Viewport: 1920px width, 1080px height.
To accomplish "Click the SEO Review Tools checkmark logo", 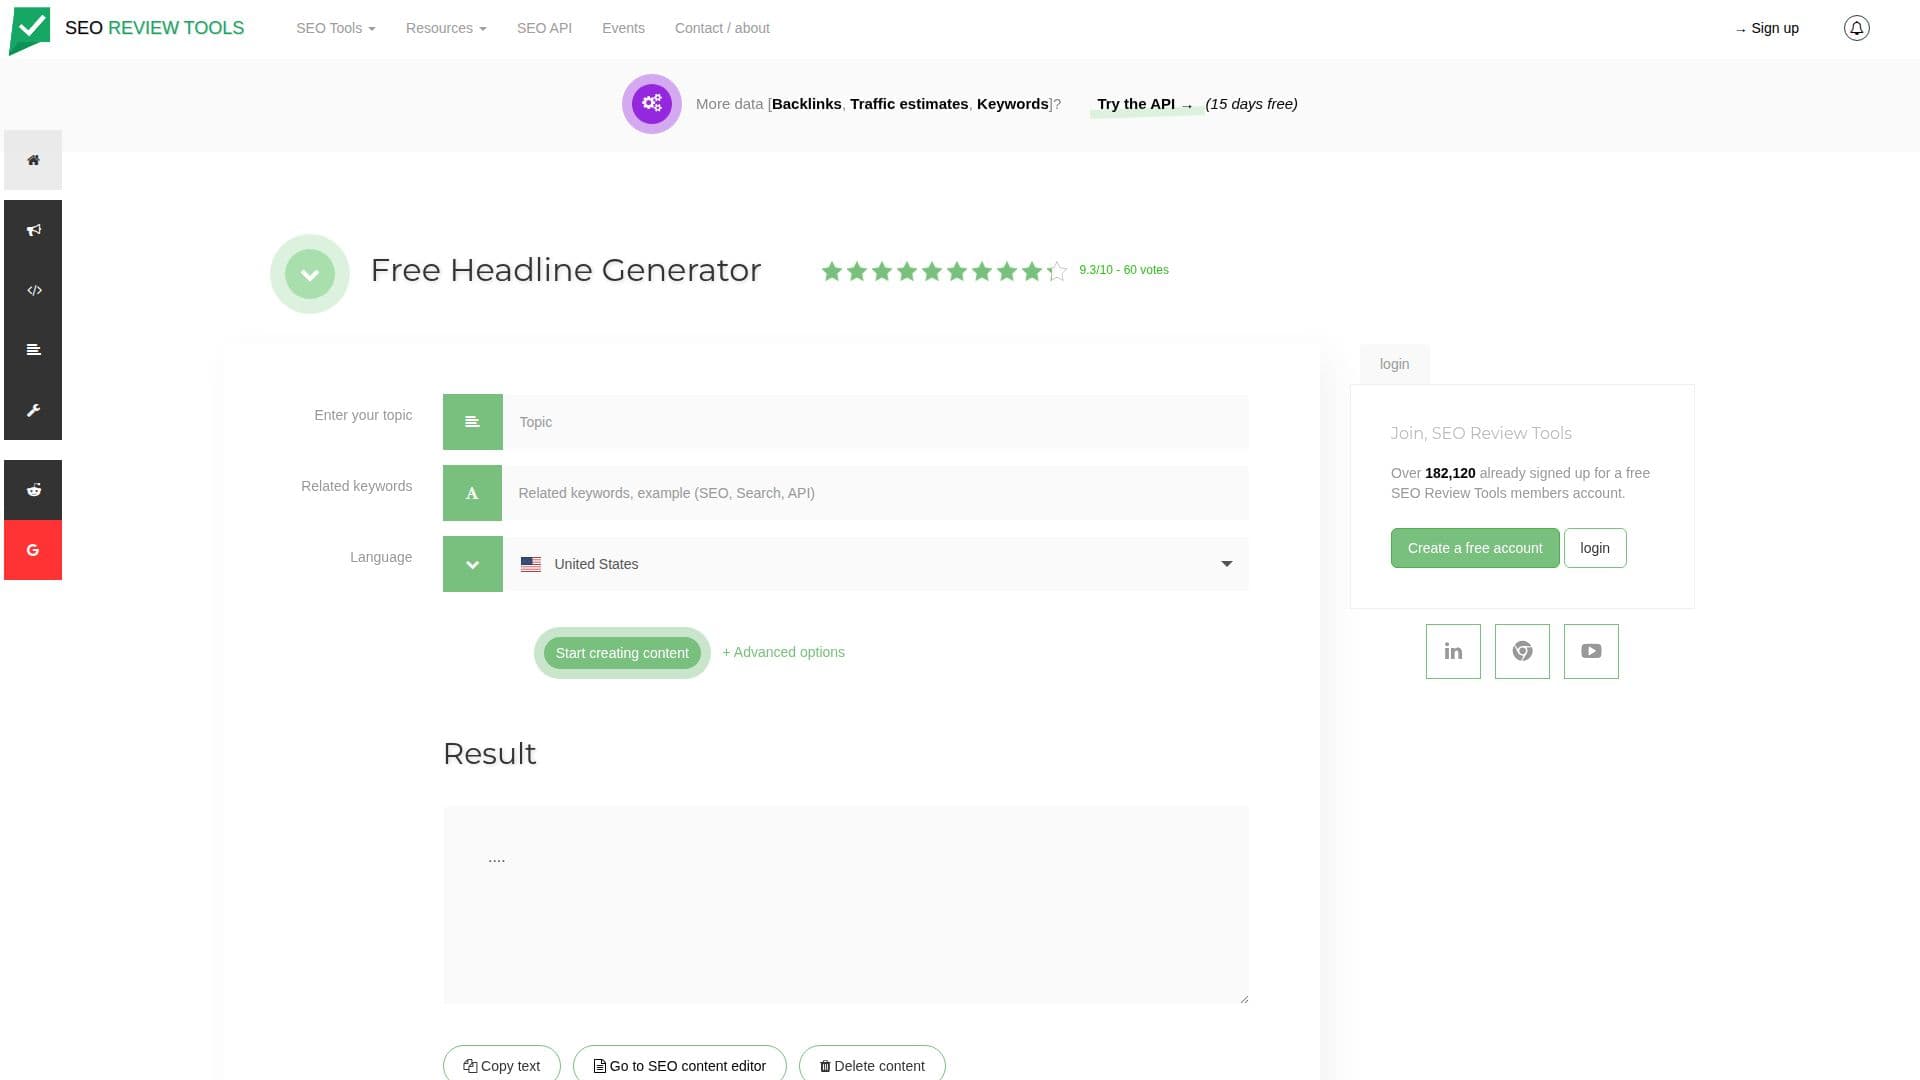I will pos(29,29).
